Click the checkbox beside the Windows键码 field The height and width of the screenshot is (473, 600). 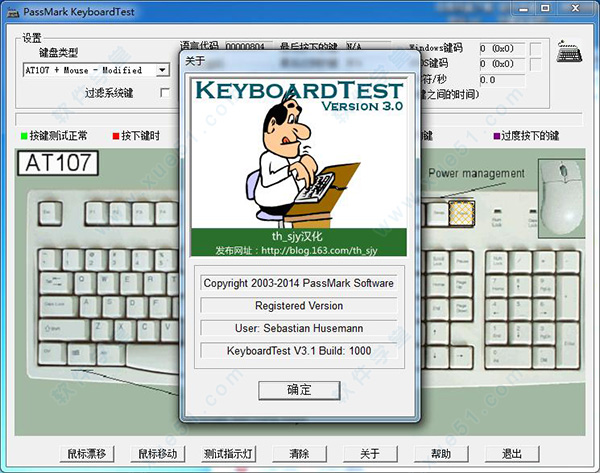536,49
